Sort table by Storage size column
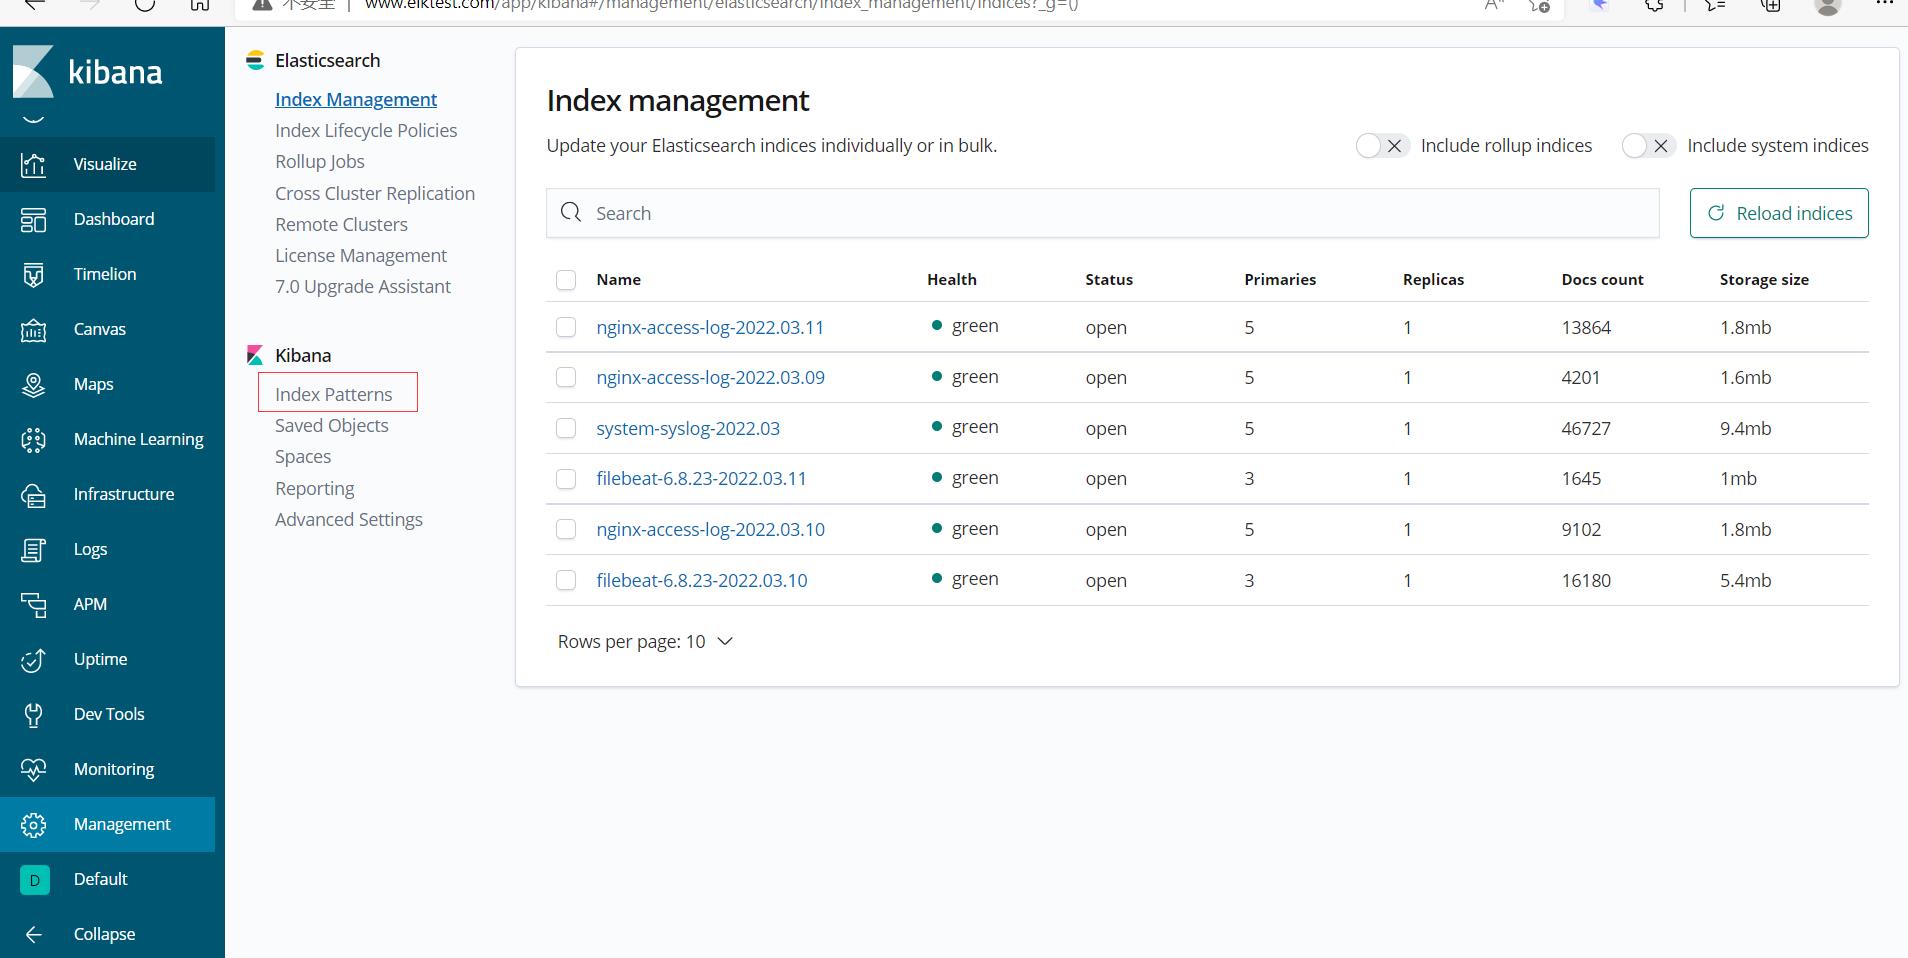 pyautogui.click(x=1764, y=280)
